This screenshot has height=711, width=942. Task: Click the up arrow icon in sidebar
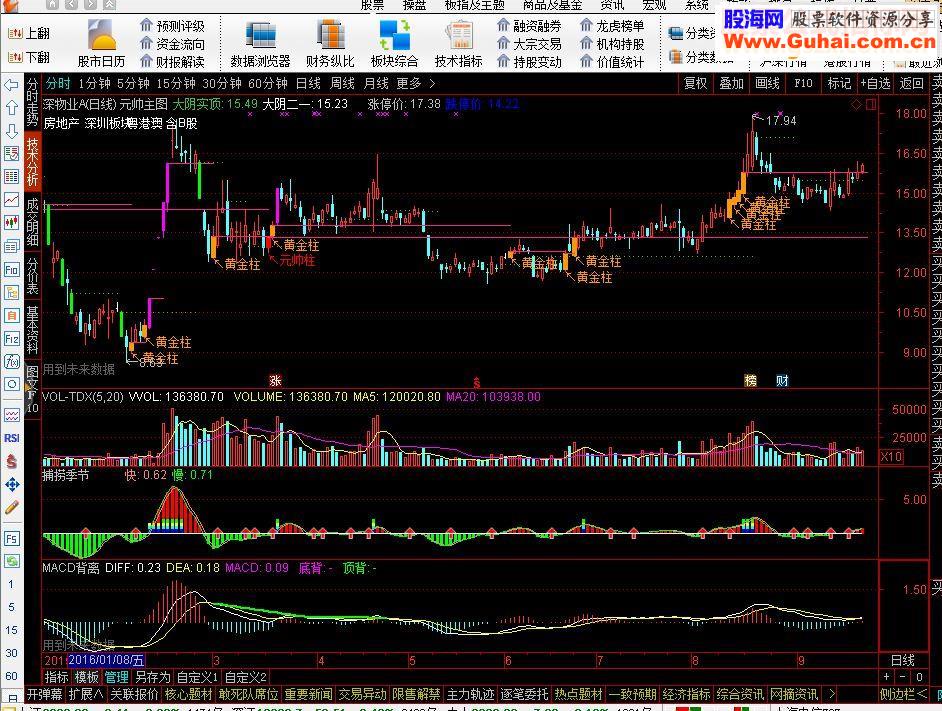(11, 108)
